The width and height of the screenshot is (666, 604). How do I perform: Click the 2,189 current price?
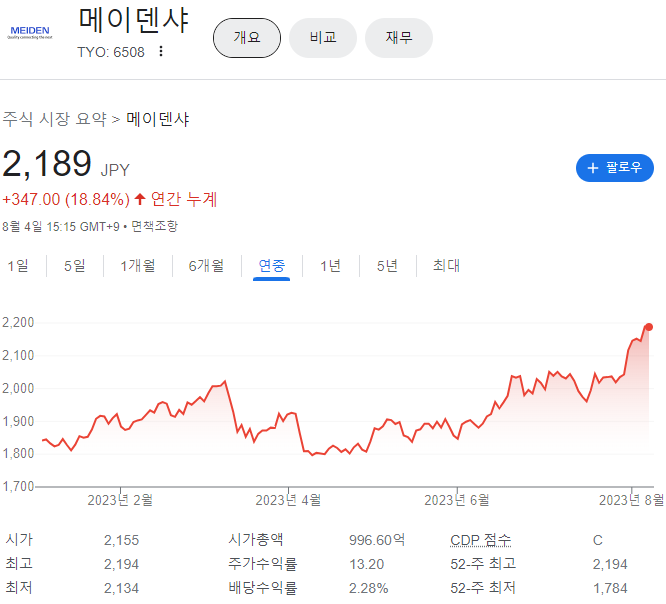(47, 164)
